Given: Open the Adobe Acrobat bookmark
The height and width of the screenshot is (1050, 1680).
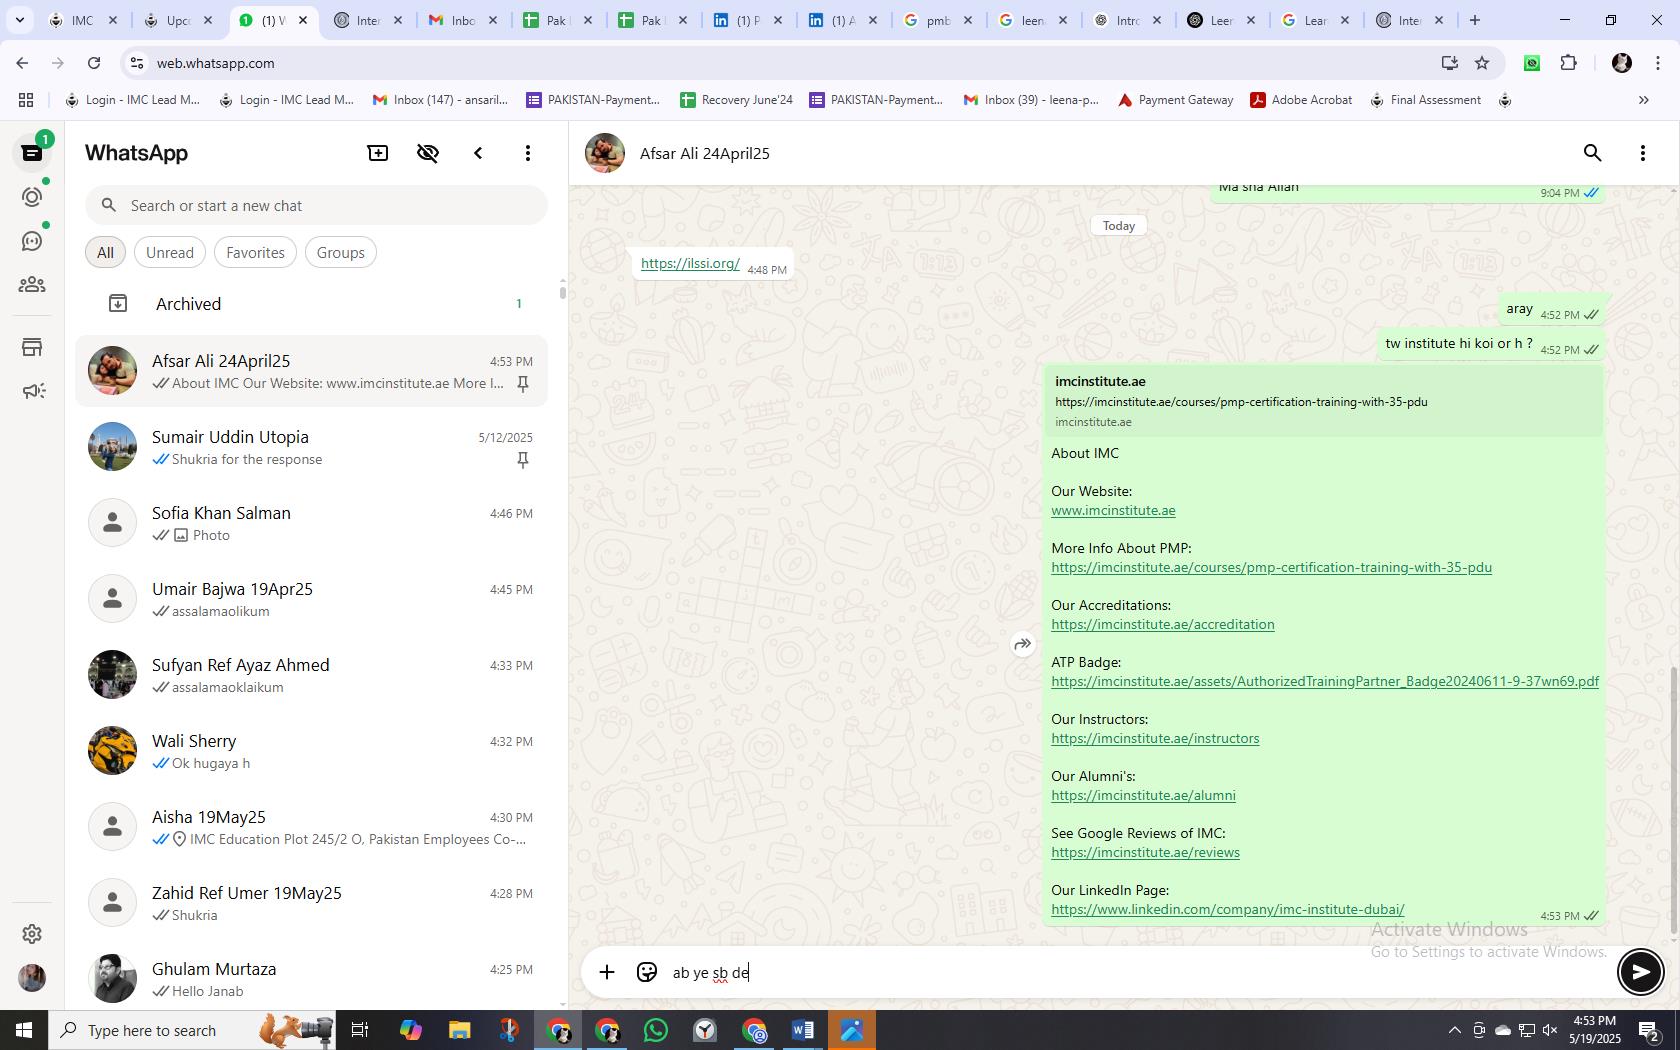Looking at the screenshot, I should tap(1301, 100).
